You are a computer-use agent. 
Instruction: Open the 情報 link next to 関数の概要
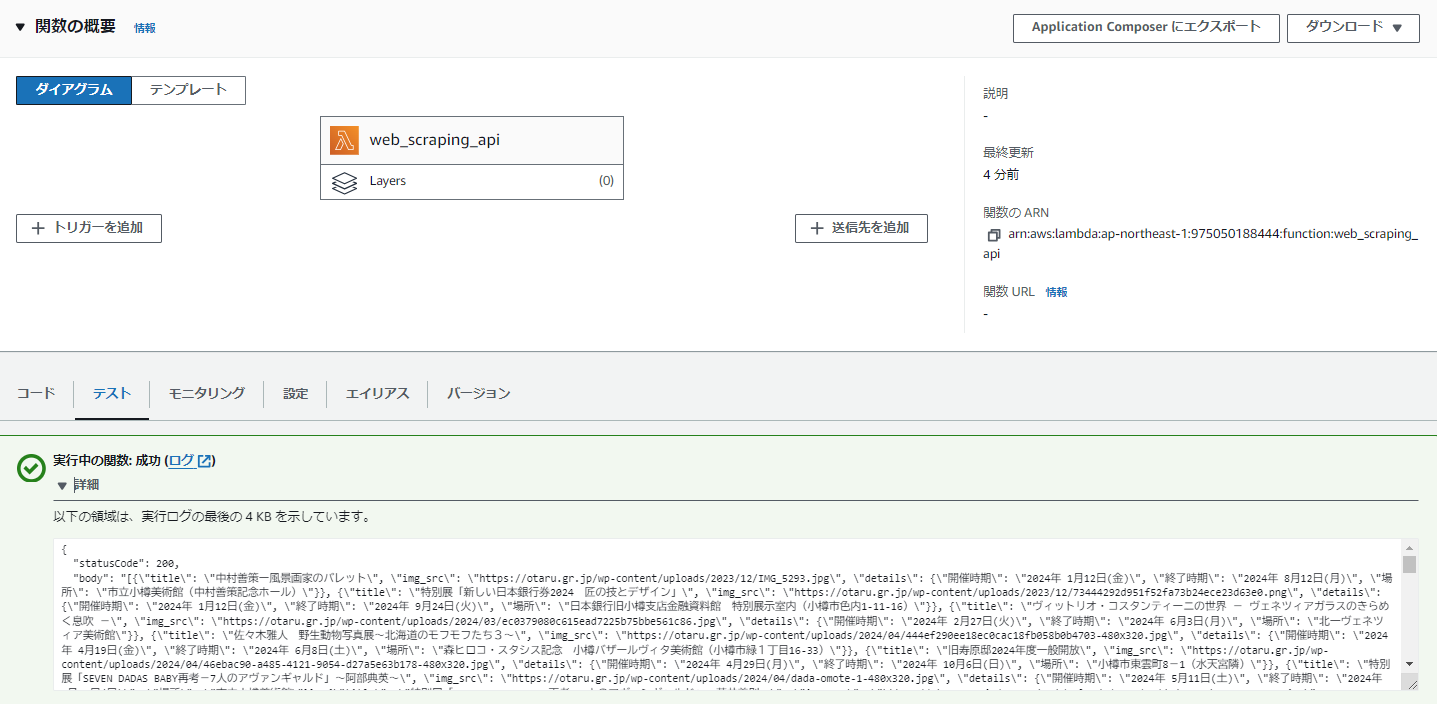pyautogui.click(x=144, y=27)
